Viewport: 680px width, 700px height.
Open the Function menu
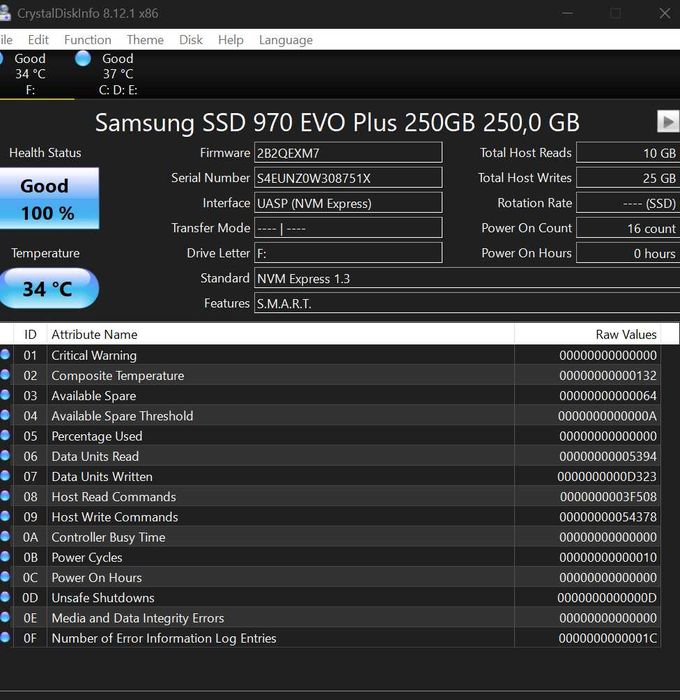click(x=88, y=40)
